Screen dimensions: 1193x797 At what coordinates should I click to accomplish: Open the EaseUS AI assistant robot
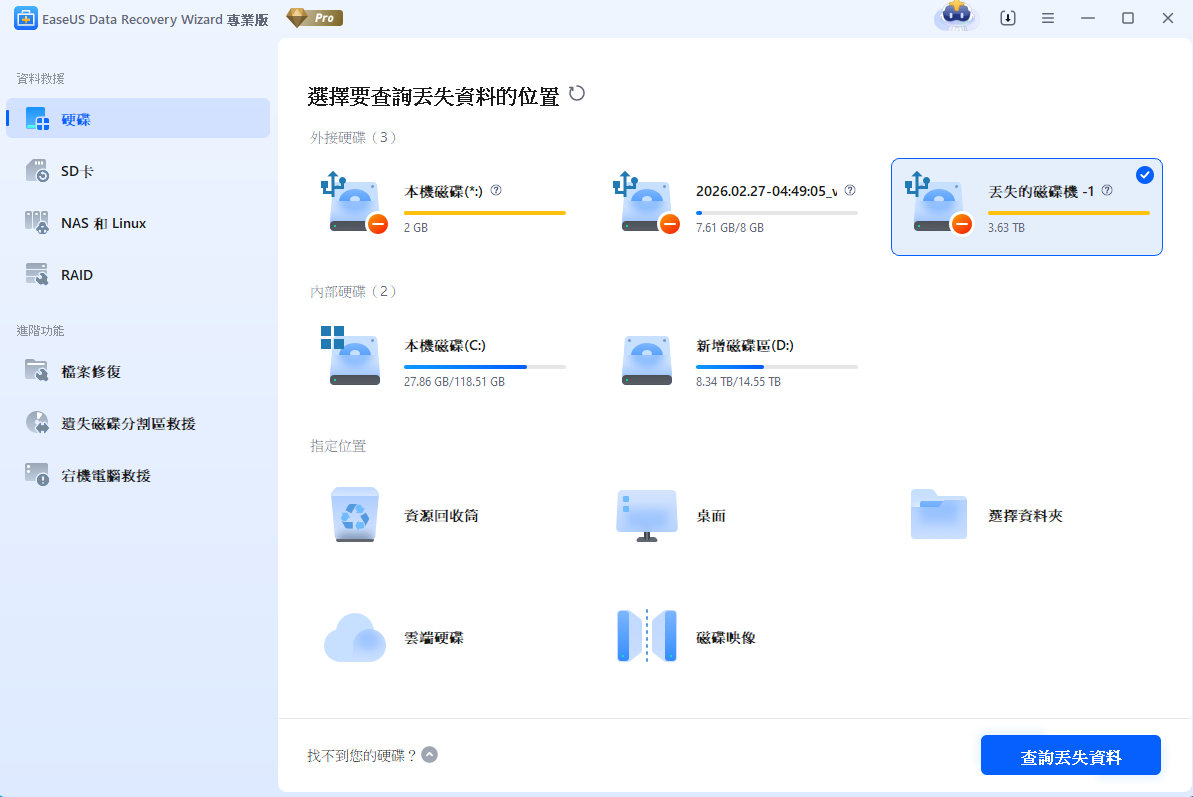[956, 18]
